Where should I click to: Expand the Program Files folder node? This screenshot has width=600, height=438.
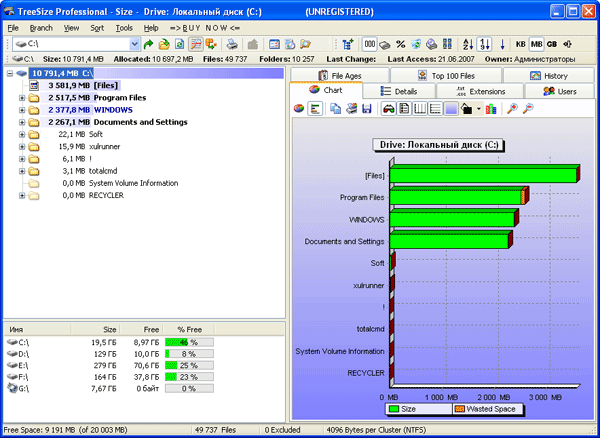pyautogui.click(x=21, y=98)
